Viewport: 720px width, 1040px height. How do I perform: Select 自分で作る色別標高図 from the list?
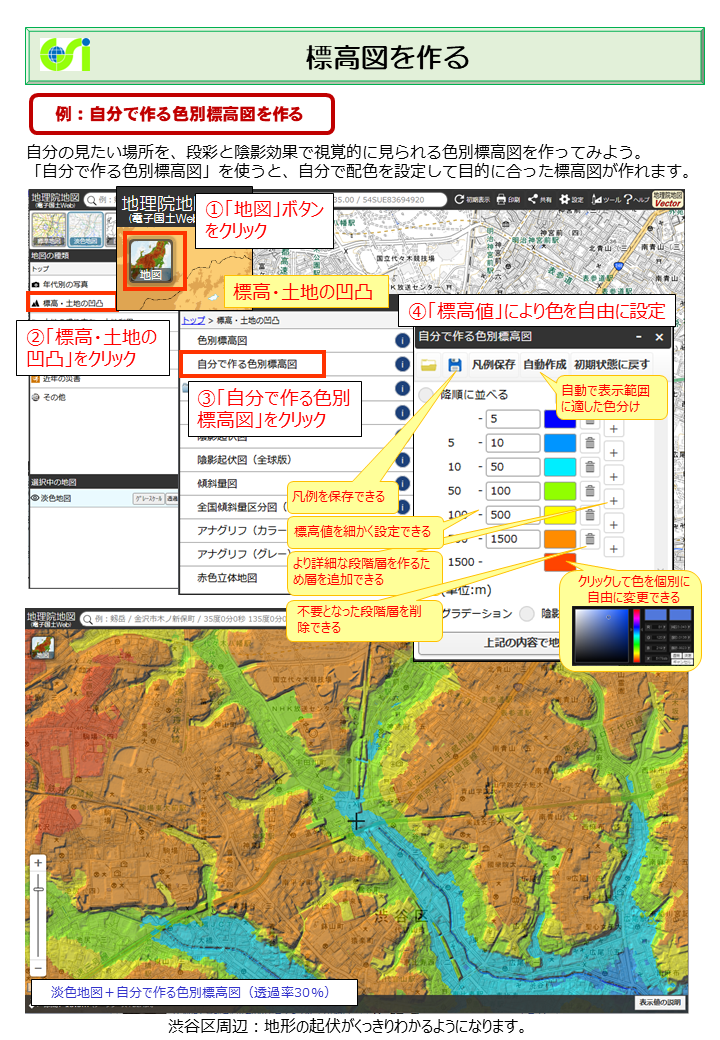(247, 364)
